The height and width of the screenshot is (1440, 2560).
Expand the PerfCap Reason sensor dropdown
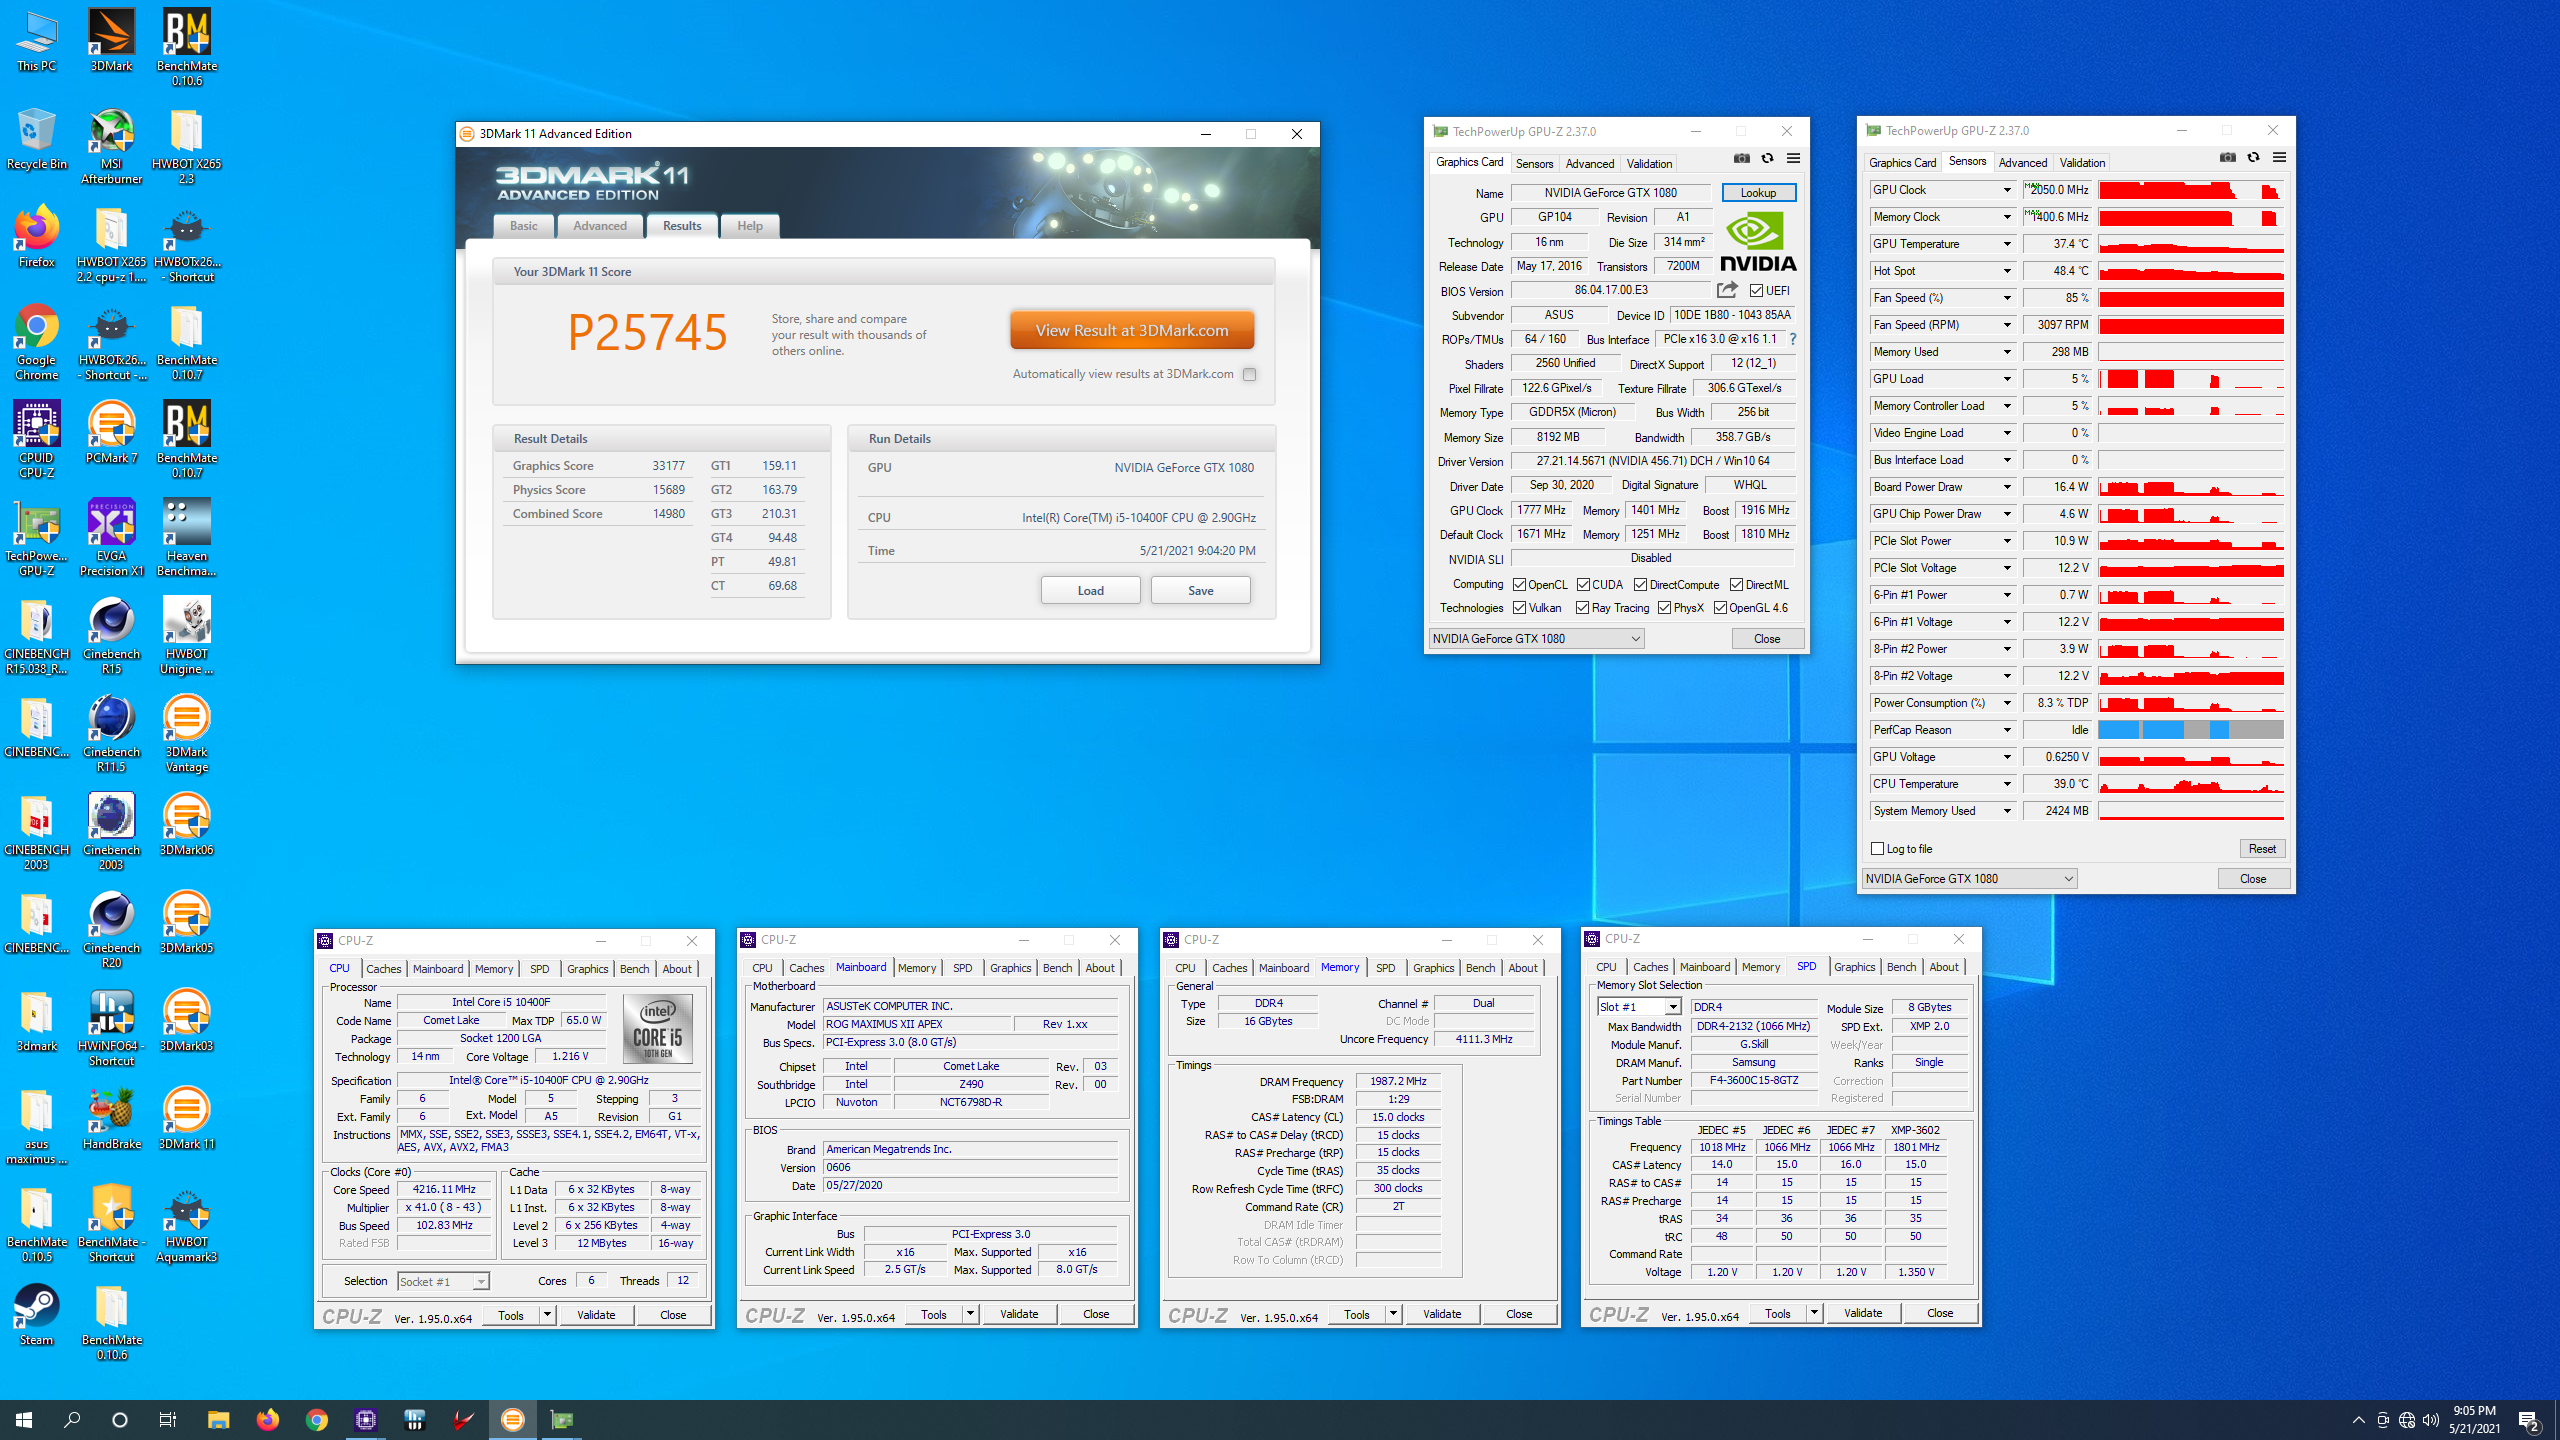2006,730
